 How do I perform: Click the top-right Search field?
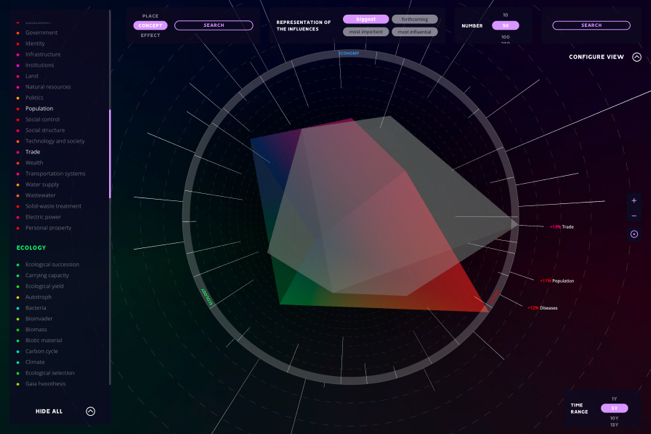[x=591, y=25]
